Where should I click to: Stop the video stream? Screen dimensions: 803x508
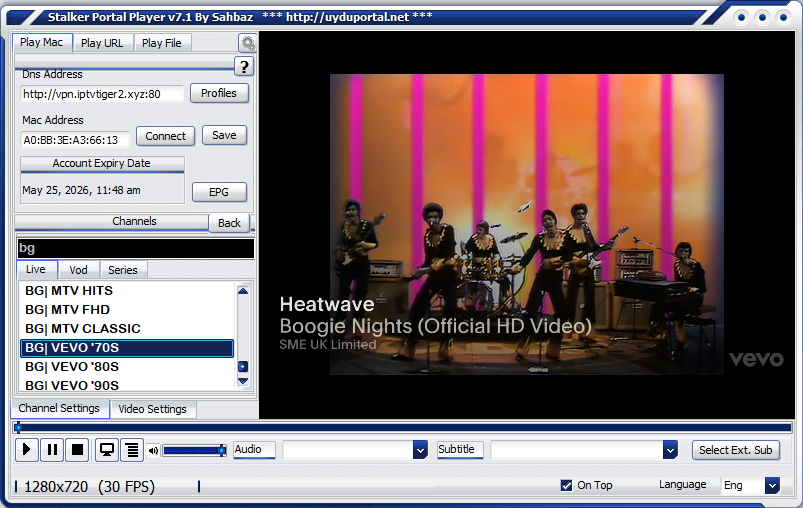click(77, 450)
